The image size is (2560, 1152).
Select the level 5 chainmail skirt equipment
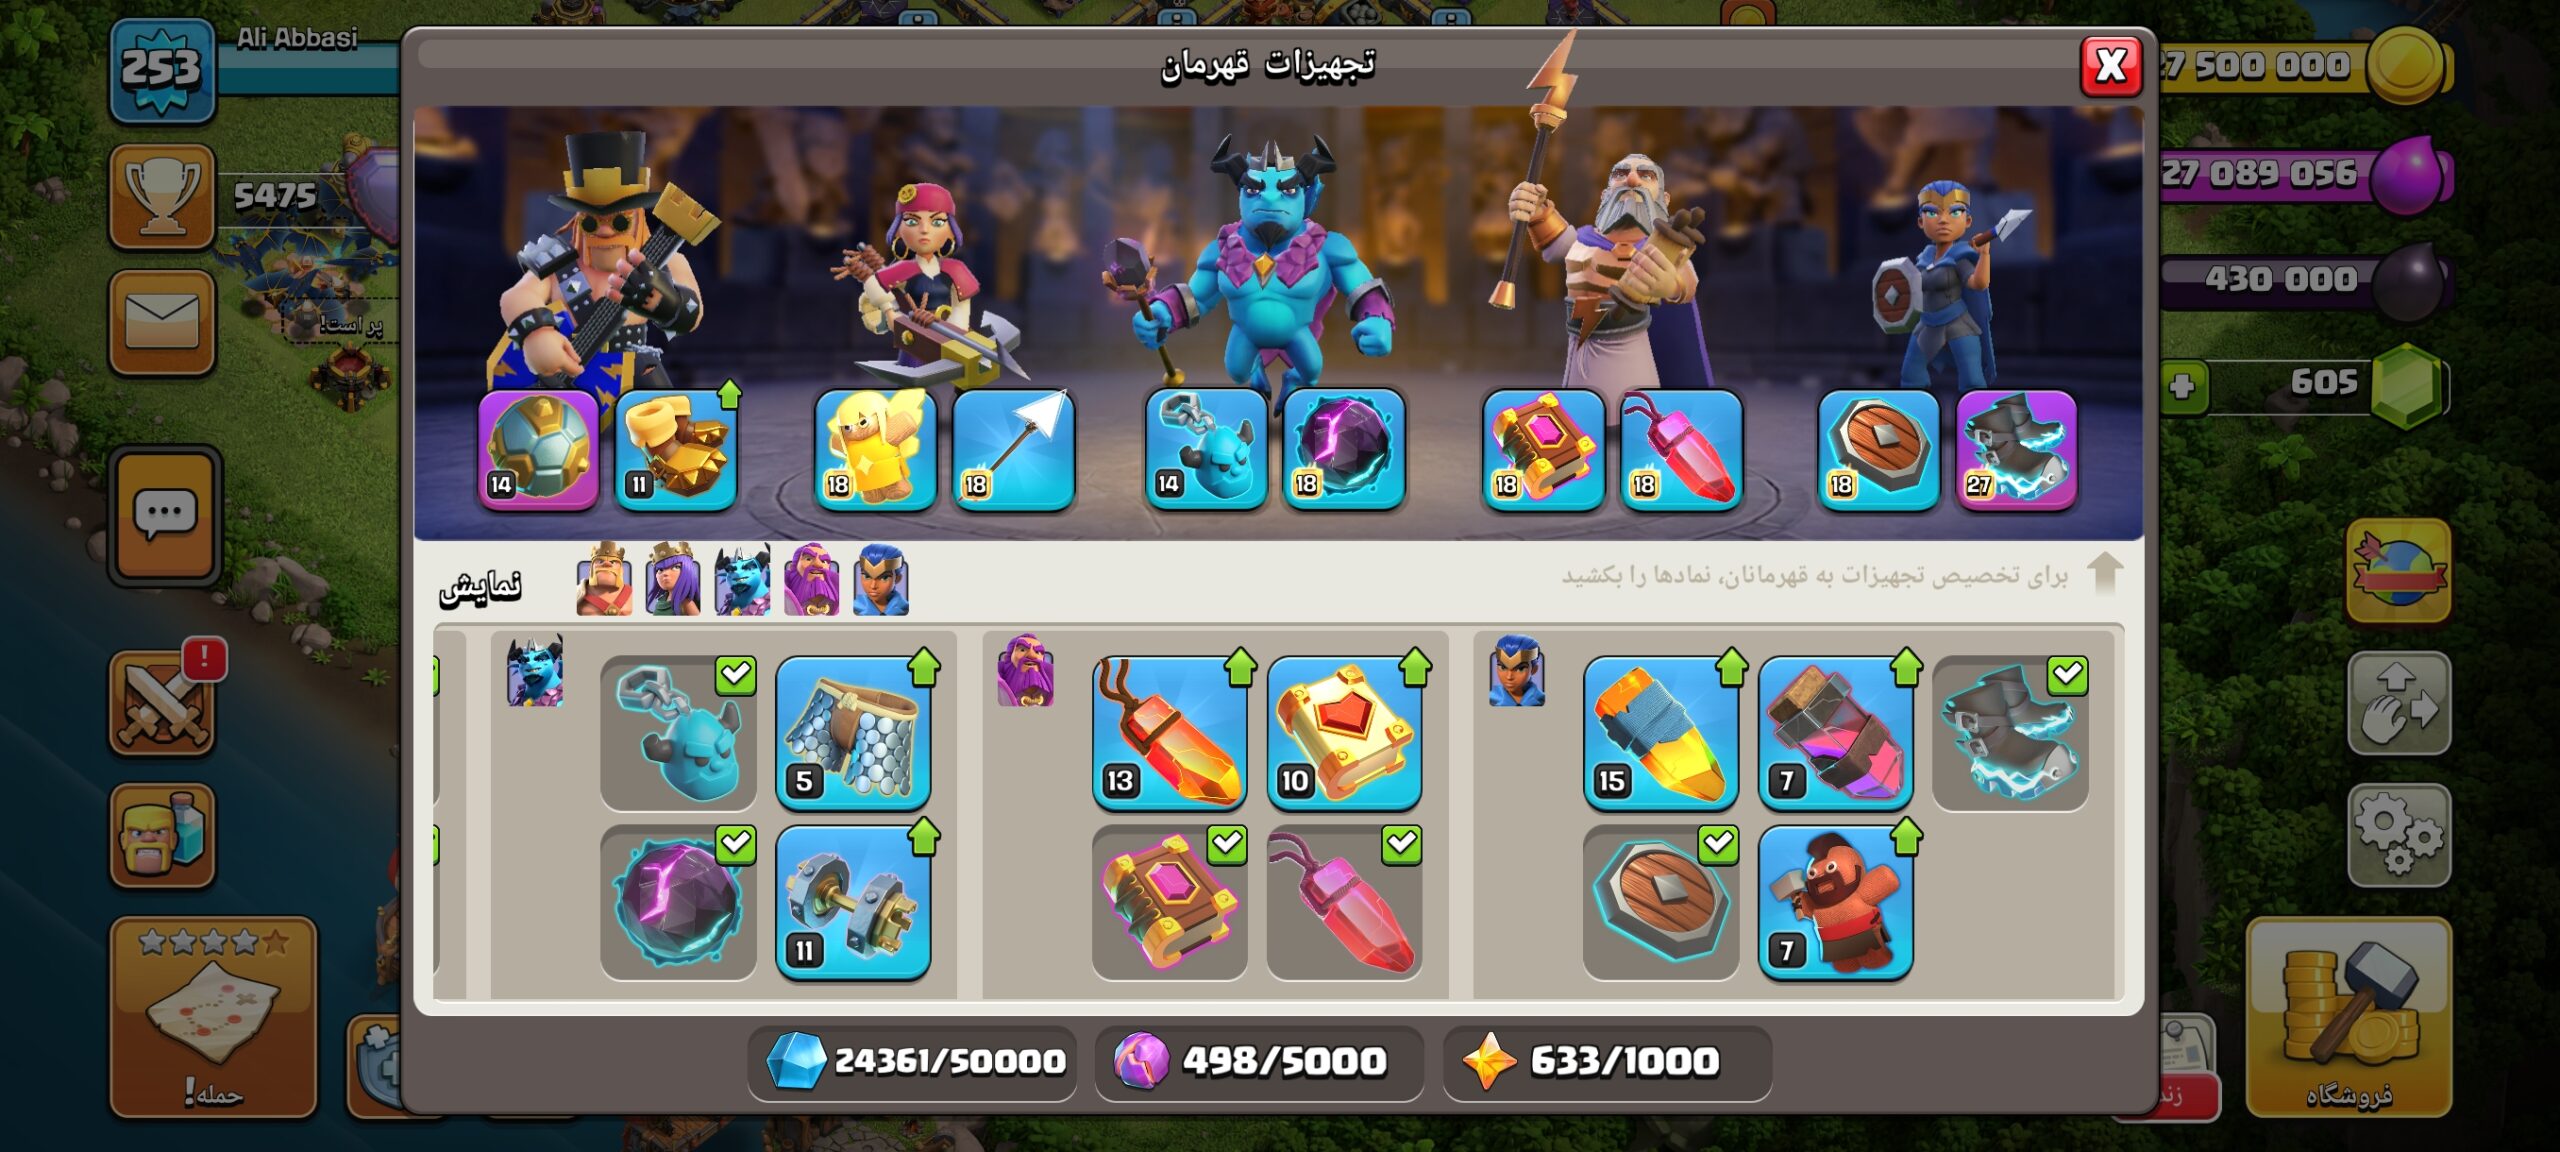[853, 732]
